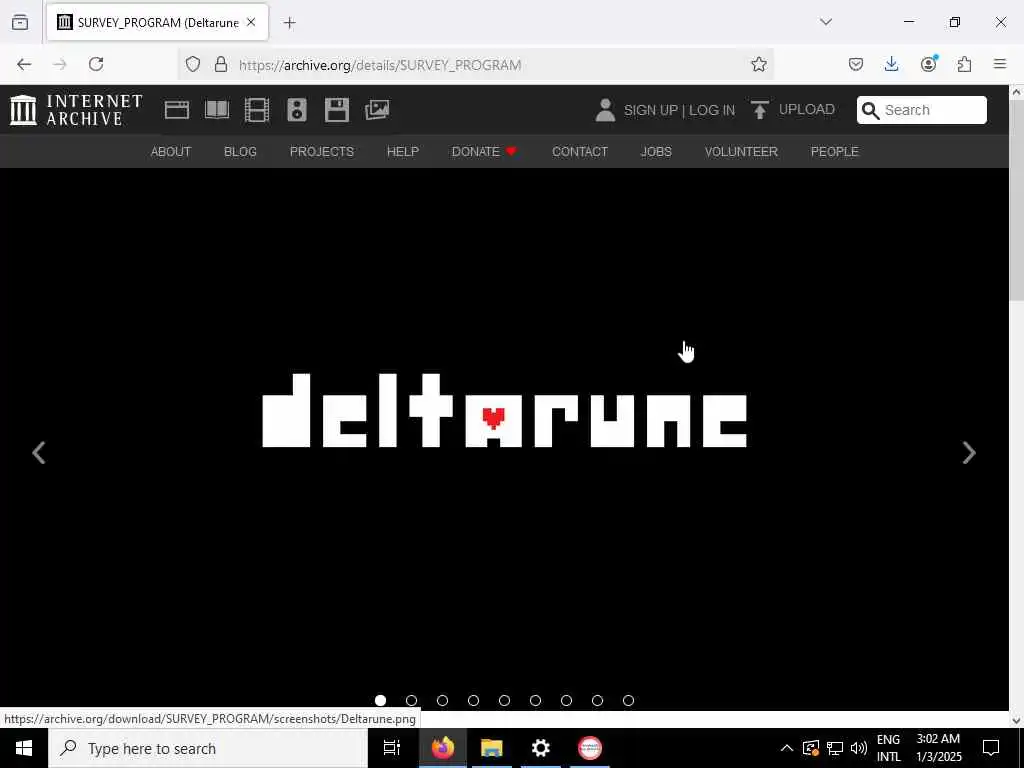This screenshot has height=768, width=1024.
Task: Open the DONATE menu item
Action: click(x=485, y=152)
